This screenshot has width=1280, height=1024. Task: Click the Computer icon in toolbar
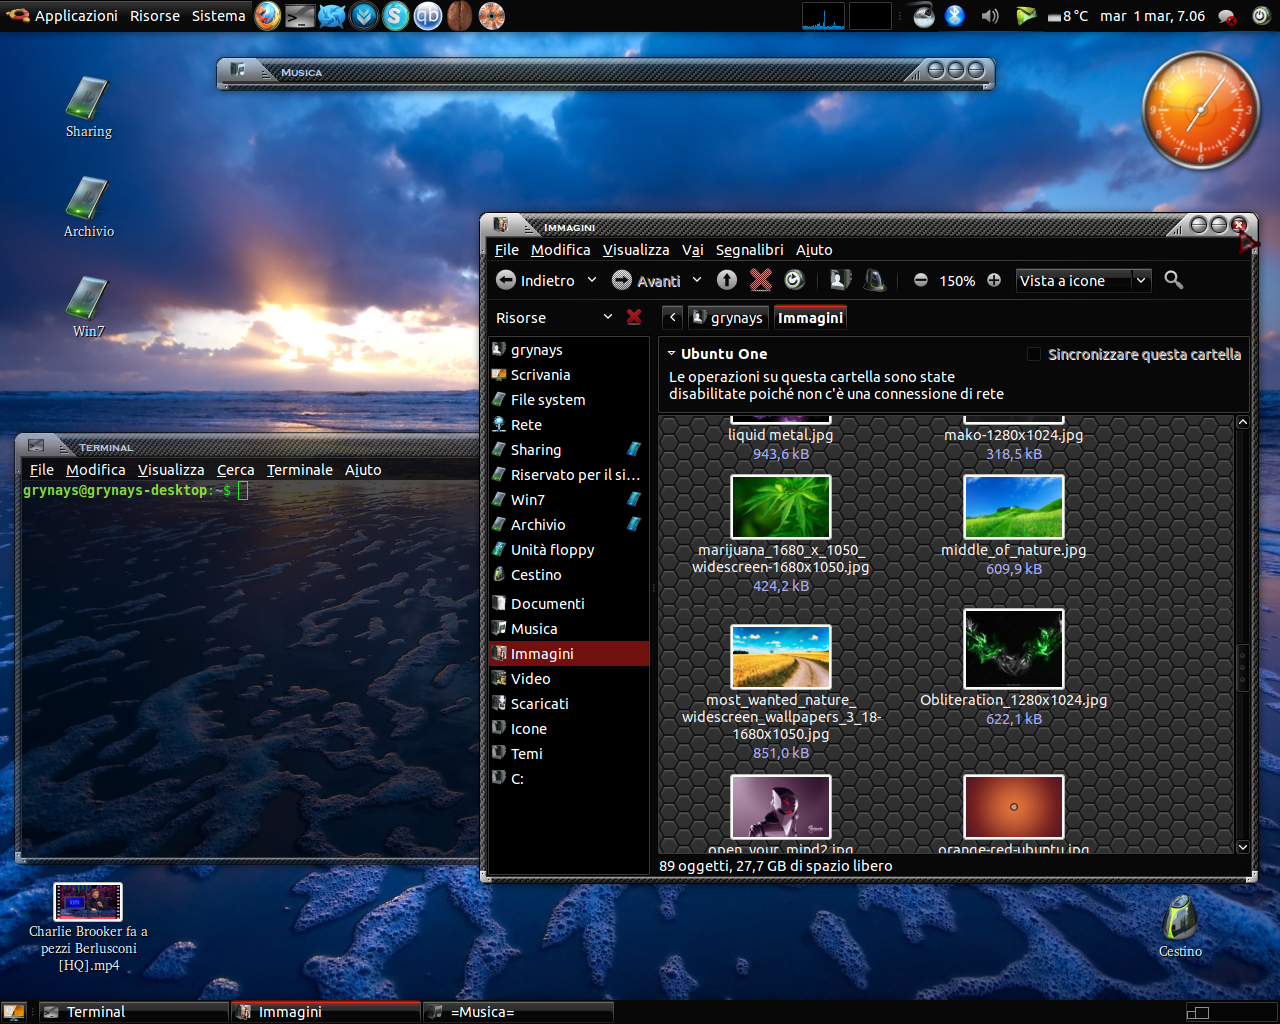point(875,281)
